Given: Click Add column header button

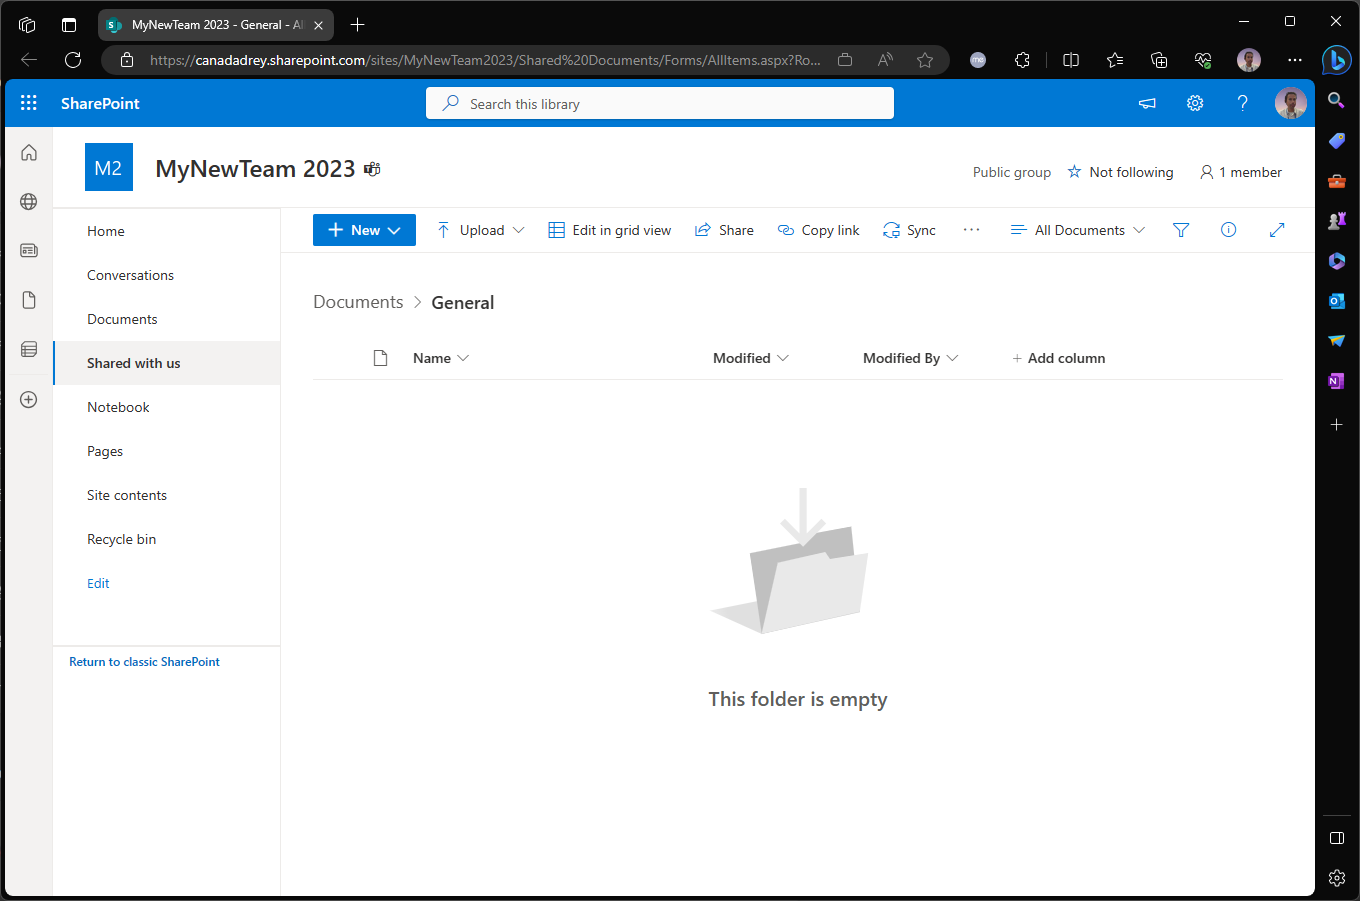Looking at the screenshot, I should 1058,358.
